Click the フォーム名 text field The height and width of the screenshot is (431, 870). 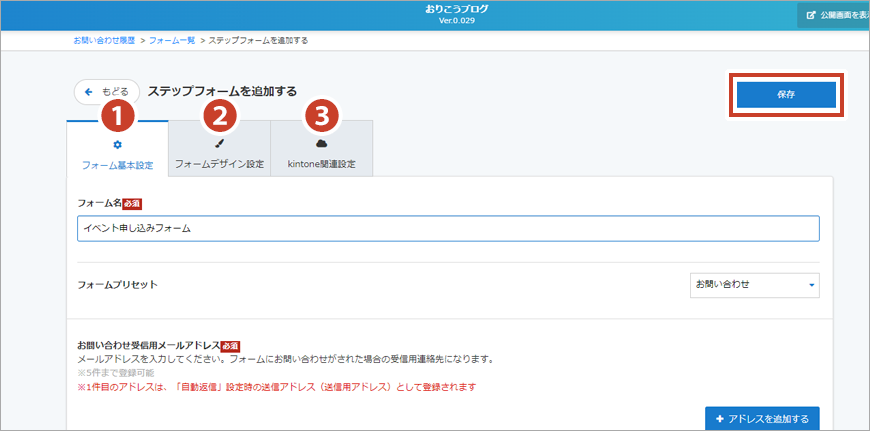pyautogui.click(x=448, y=228)
